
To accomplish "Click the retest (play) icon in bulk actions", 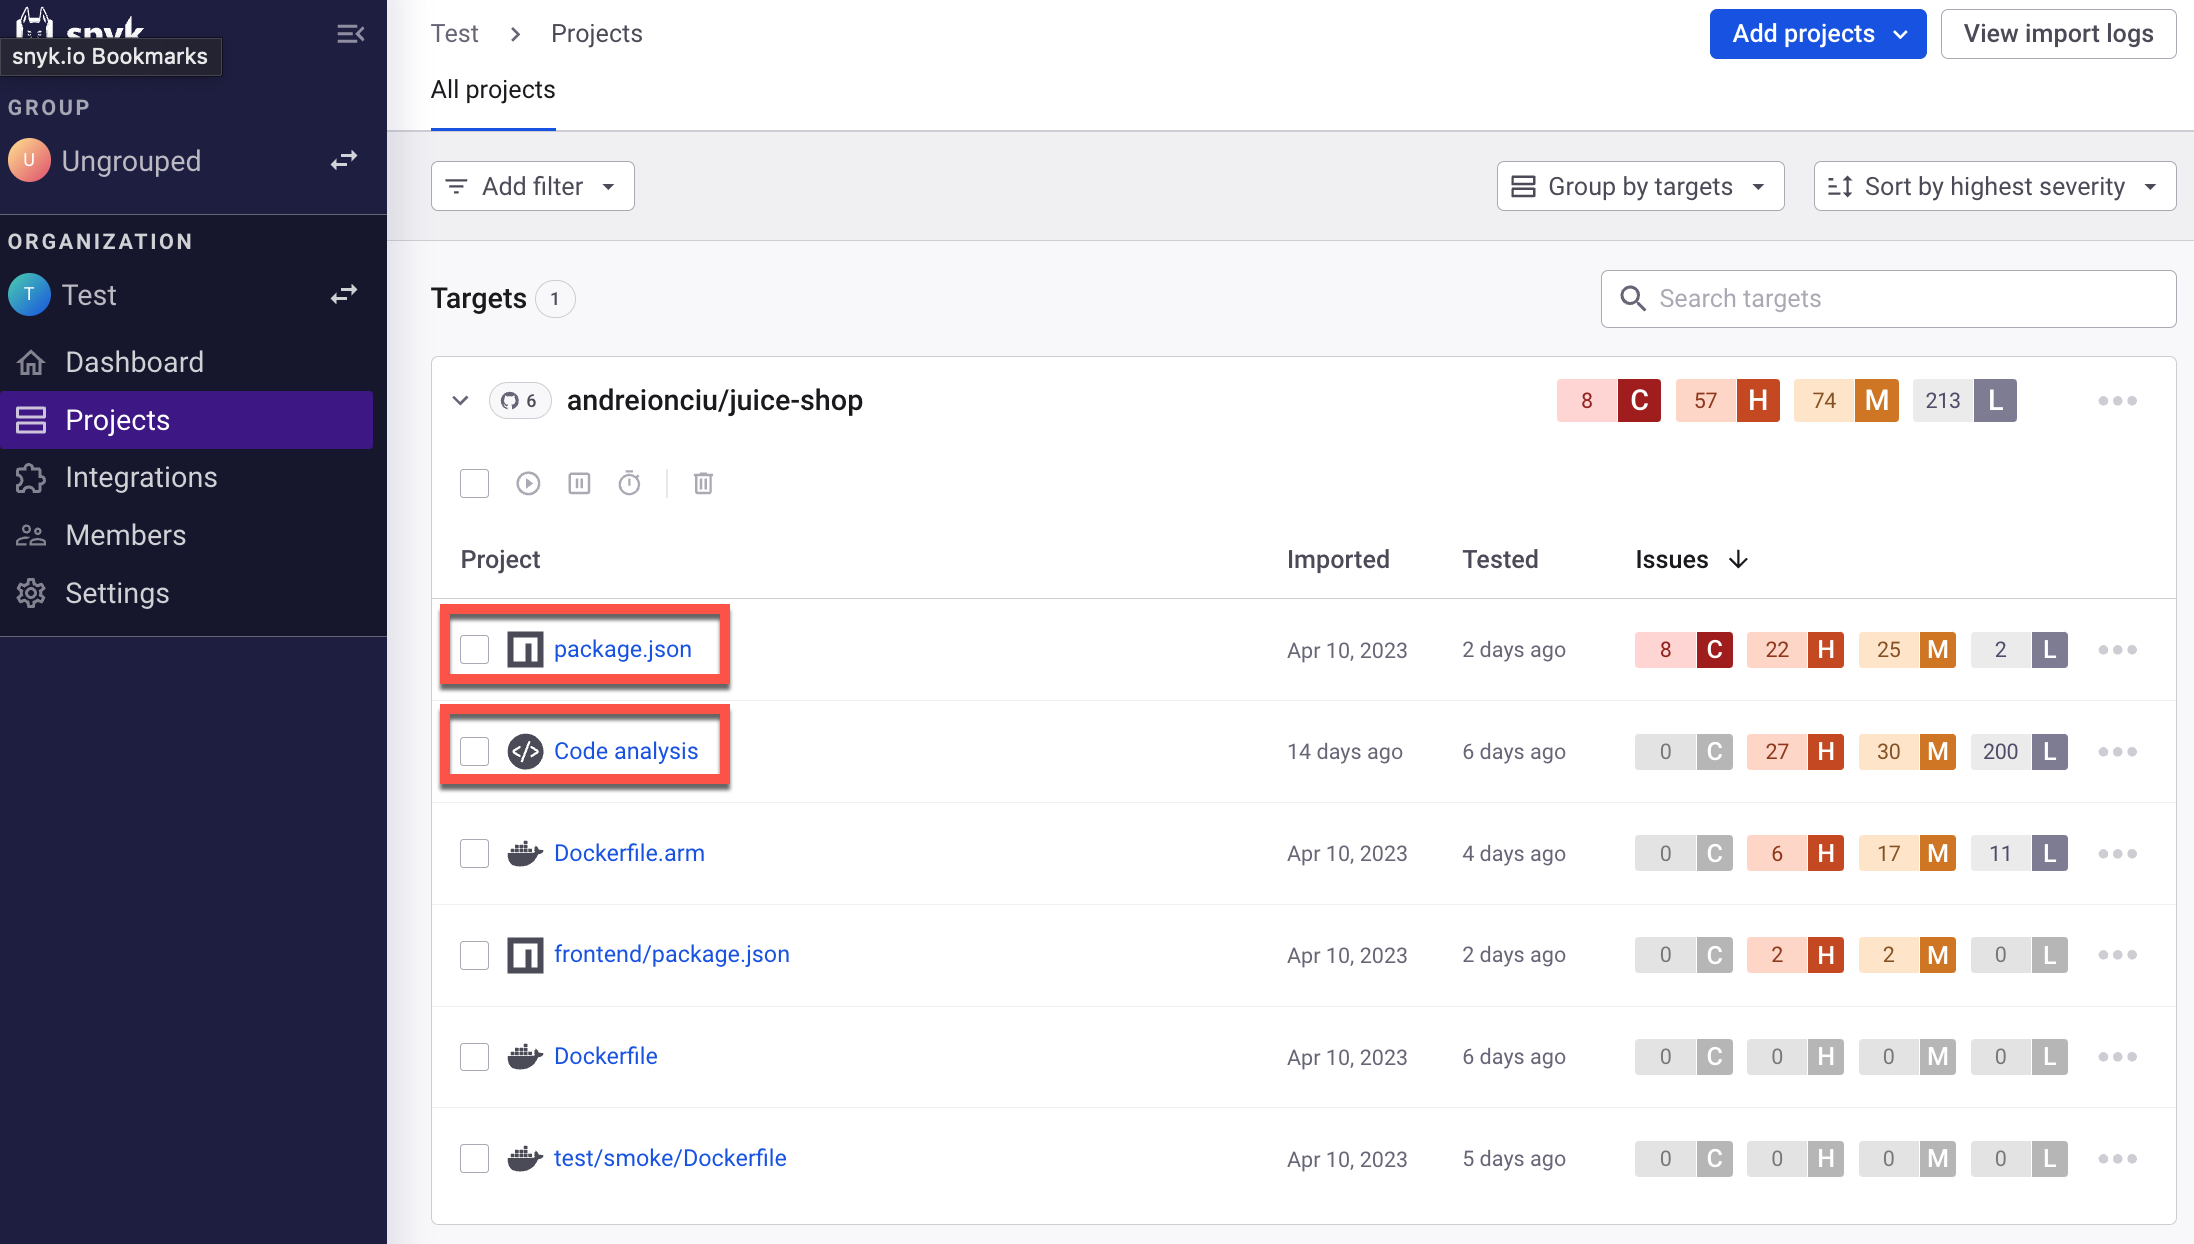I will [x=528, y=484].
